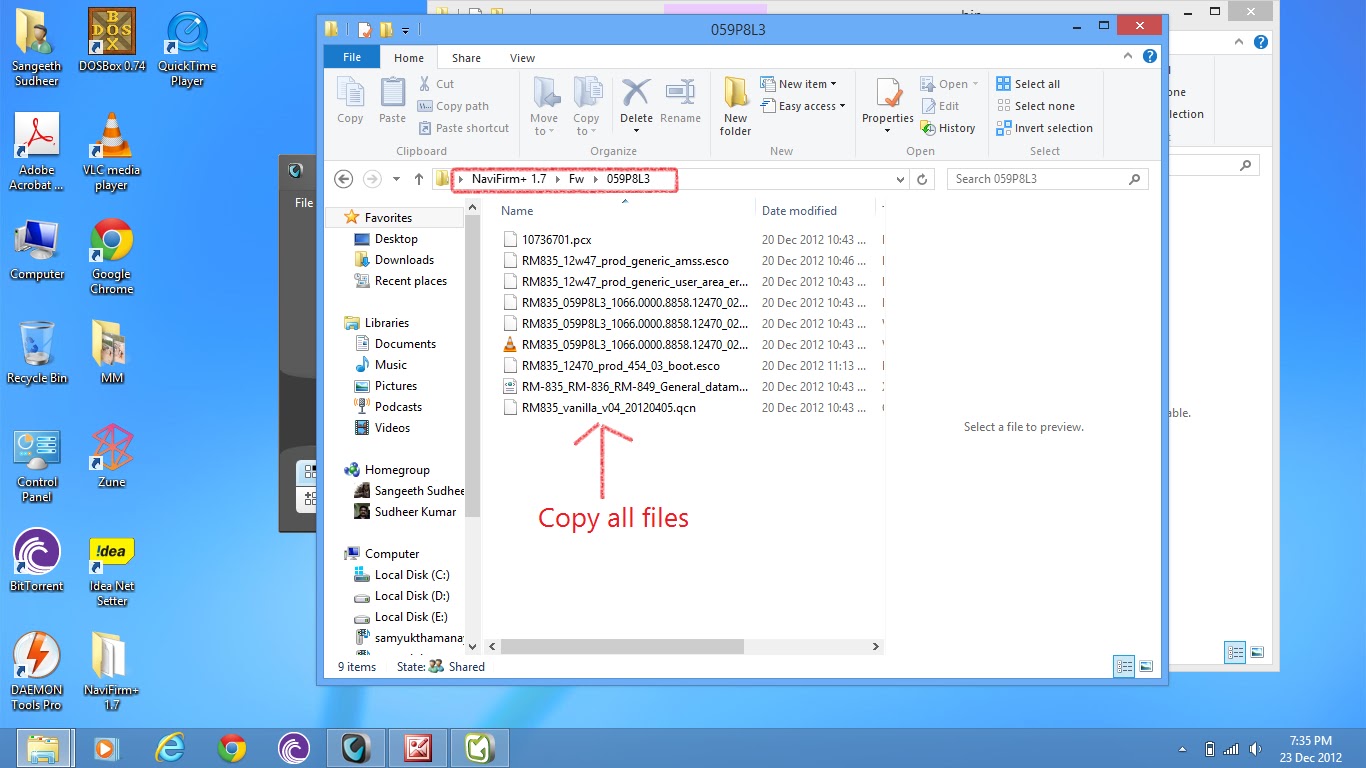
Task: Open History for the selected file
Action: 947,128
